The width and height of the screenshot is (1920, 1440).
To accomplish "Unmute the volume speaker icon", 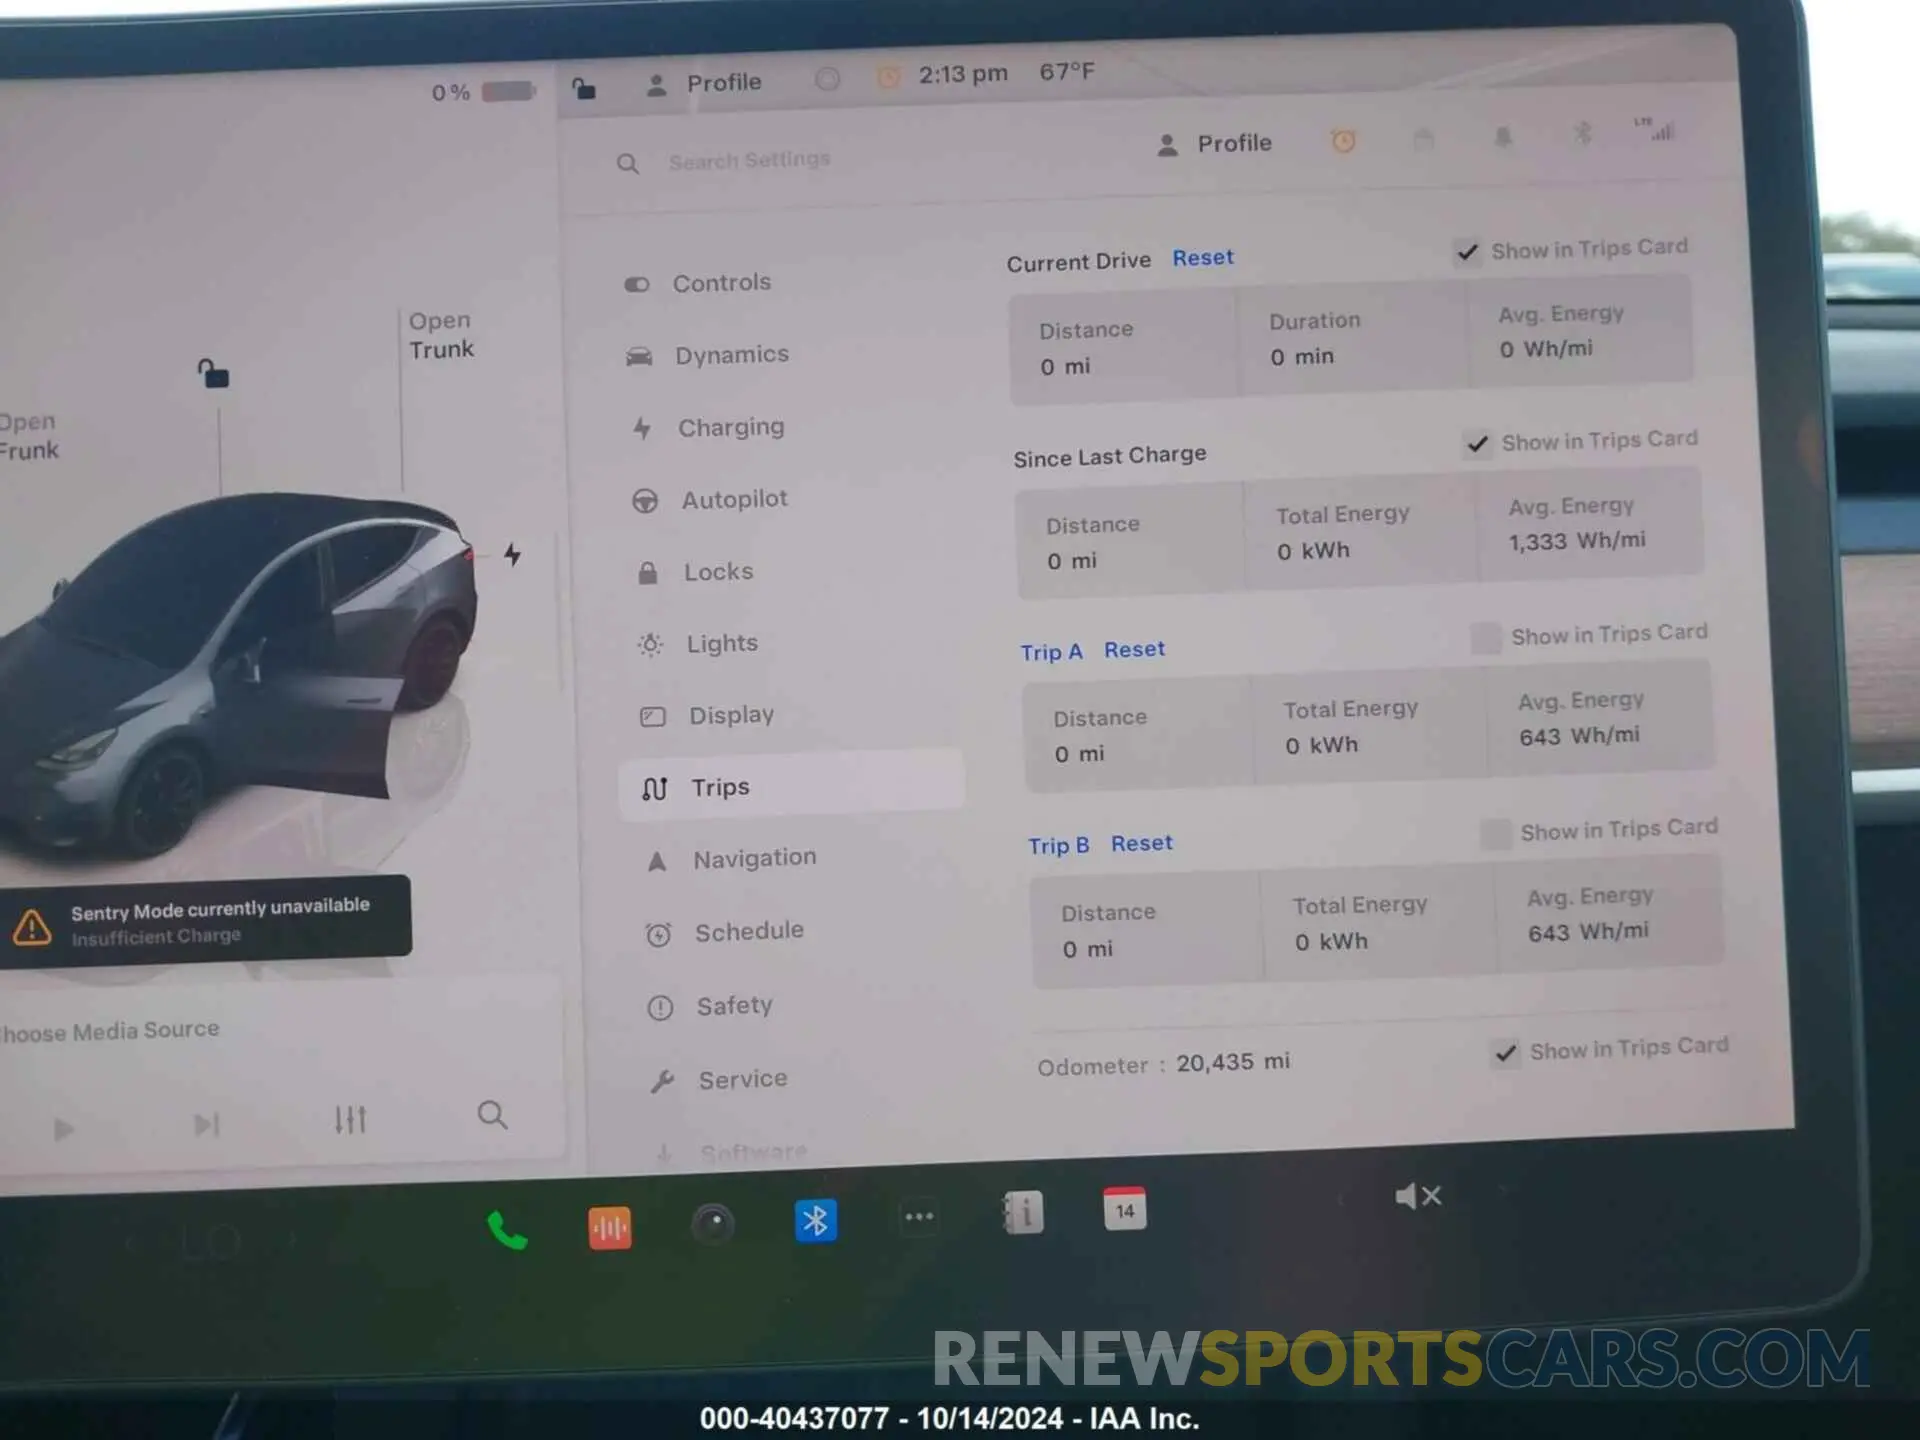I will (1418, 1196).
